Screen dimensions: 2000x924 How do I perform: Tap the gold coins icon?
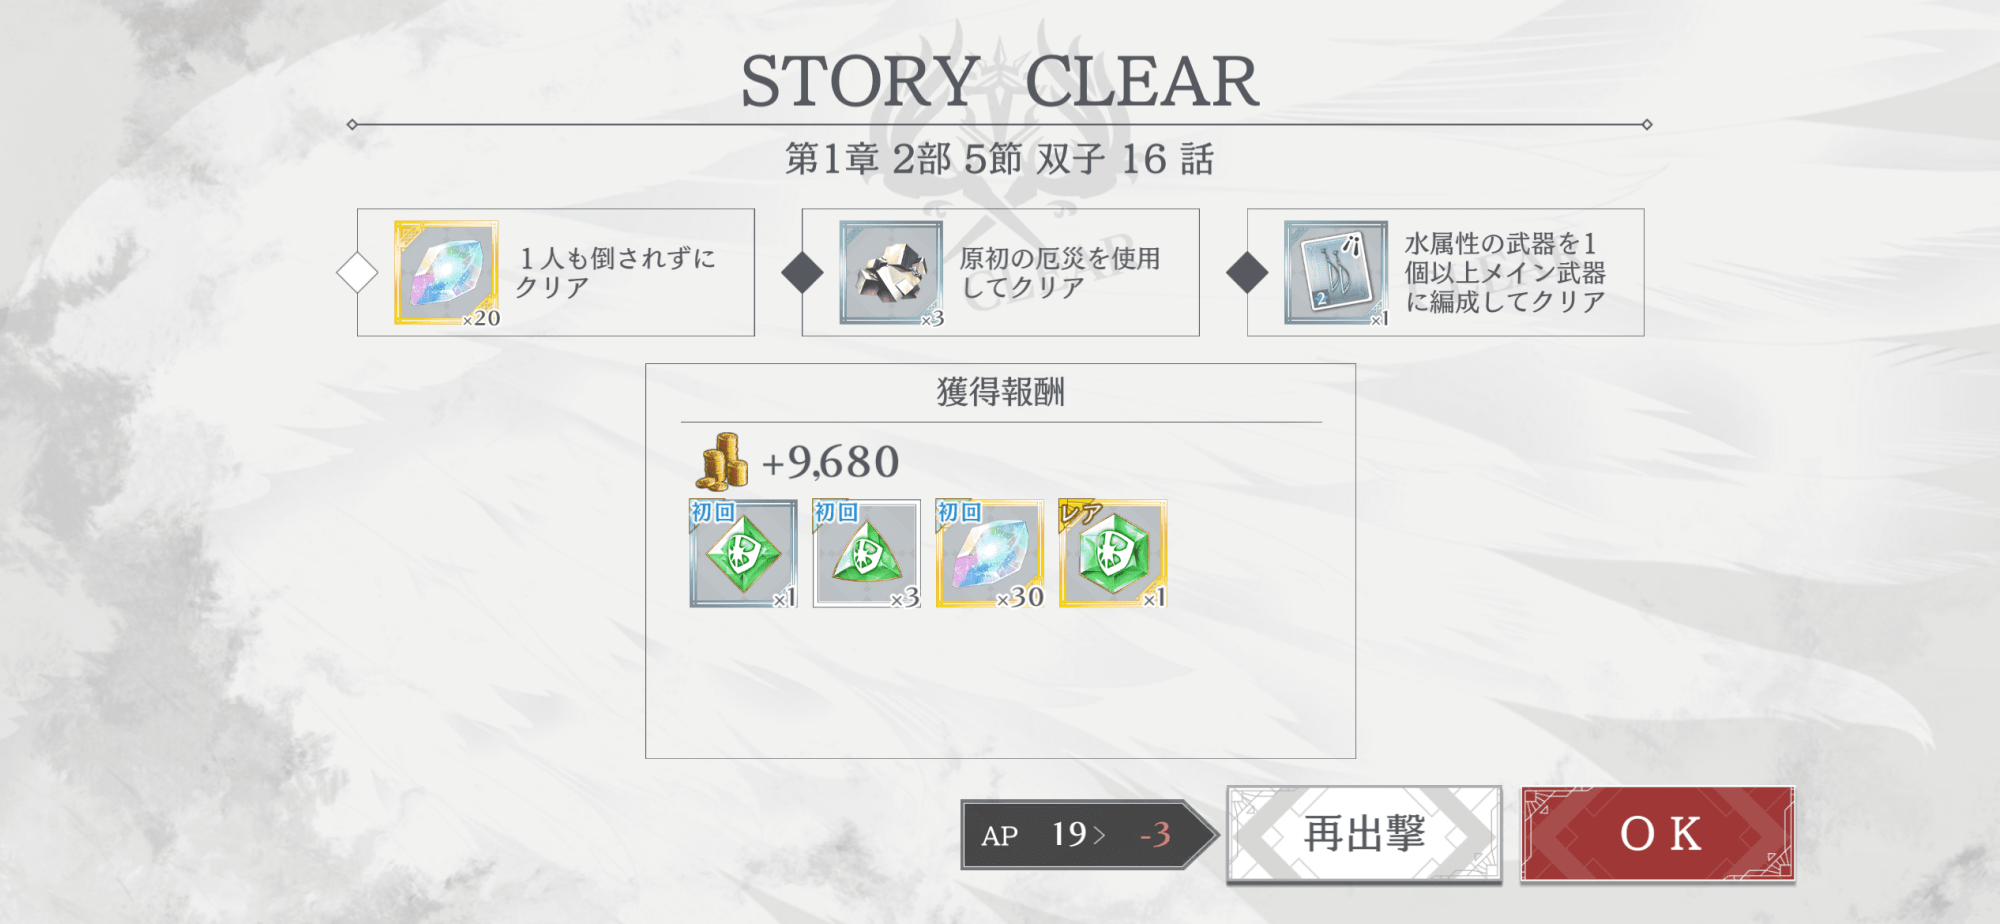[721, 461]
